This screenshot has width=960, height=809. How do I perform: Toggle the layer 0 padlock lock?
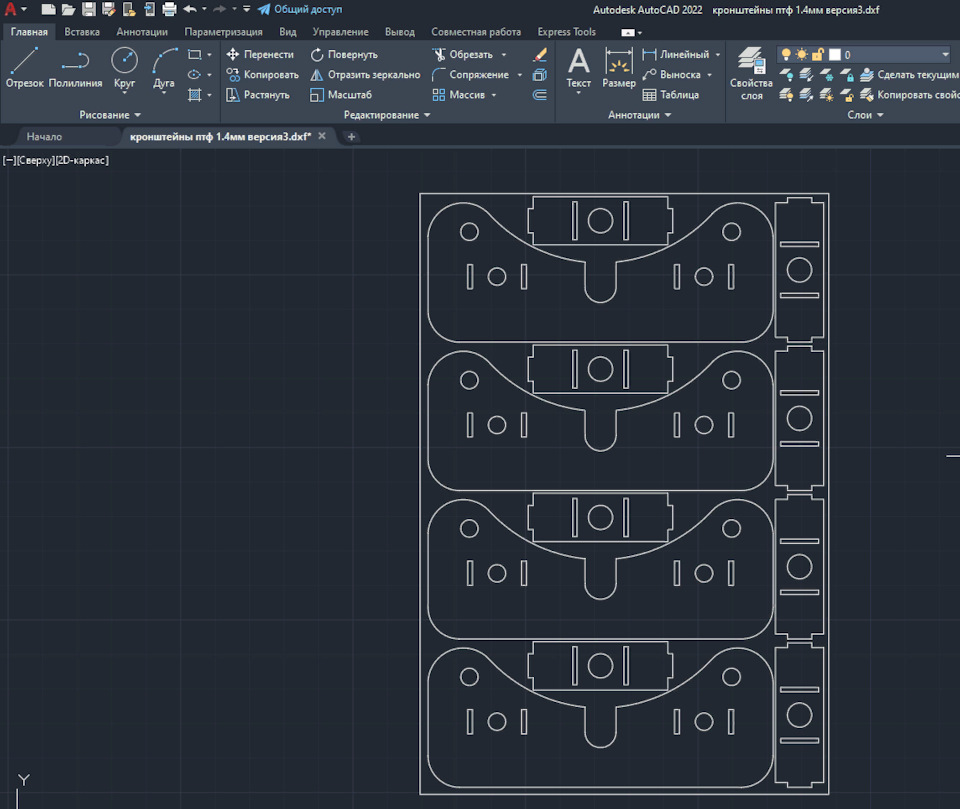[817, 54]
